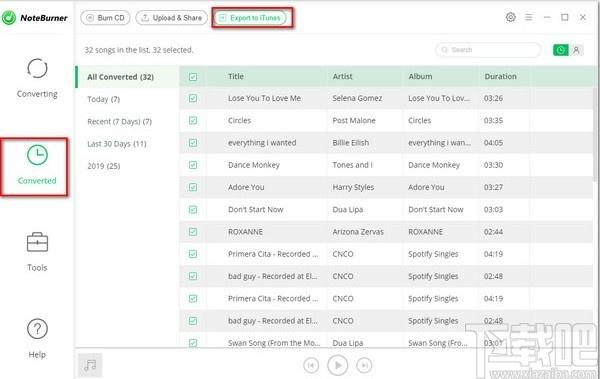Open the Converting section in the sidebar
The height and width of the screenshot is (379, 600).
(37, 78)
